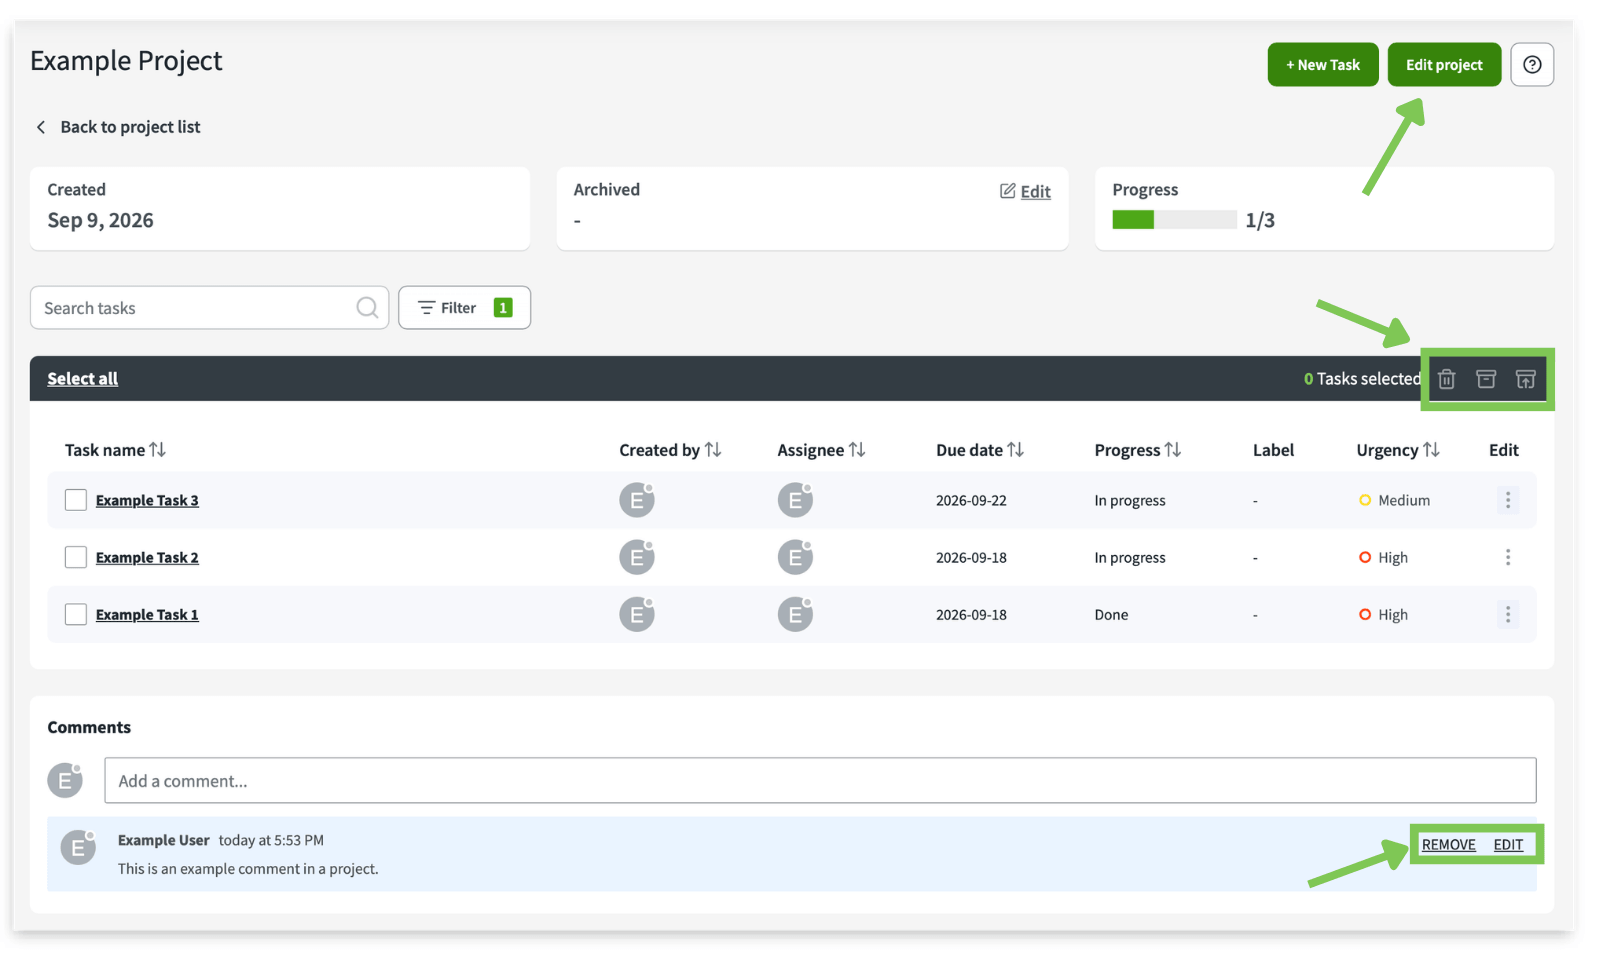The height and width of the screenshot is (974, 1600).
Task: Open three-dot menu for Example Task 3
Action: pos(1508,500)
